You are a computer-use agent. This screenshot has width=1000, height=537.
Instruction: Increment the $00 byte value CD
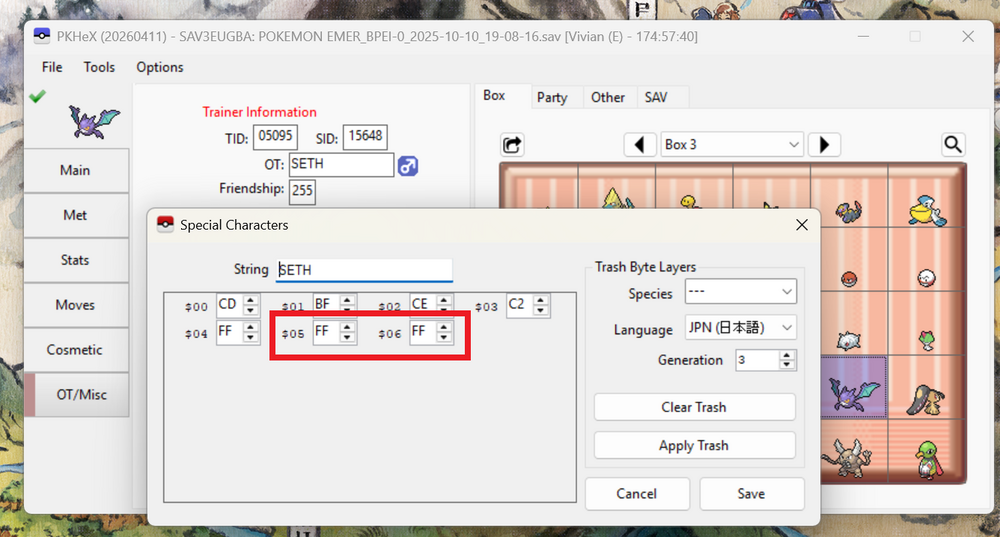point(251,300)
